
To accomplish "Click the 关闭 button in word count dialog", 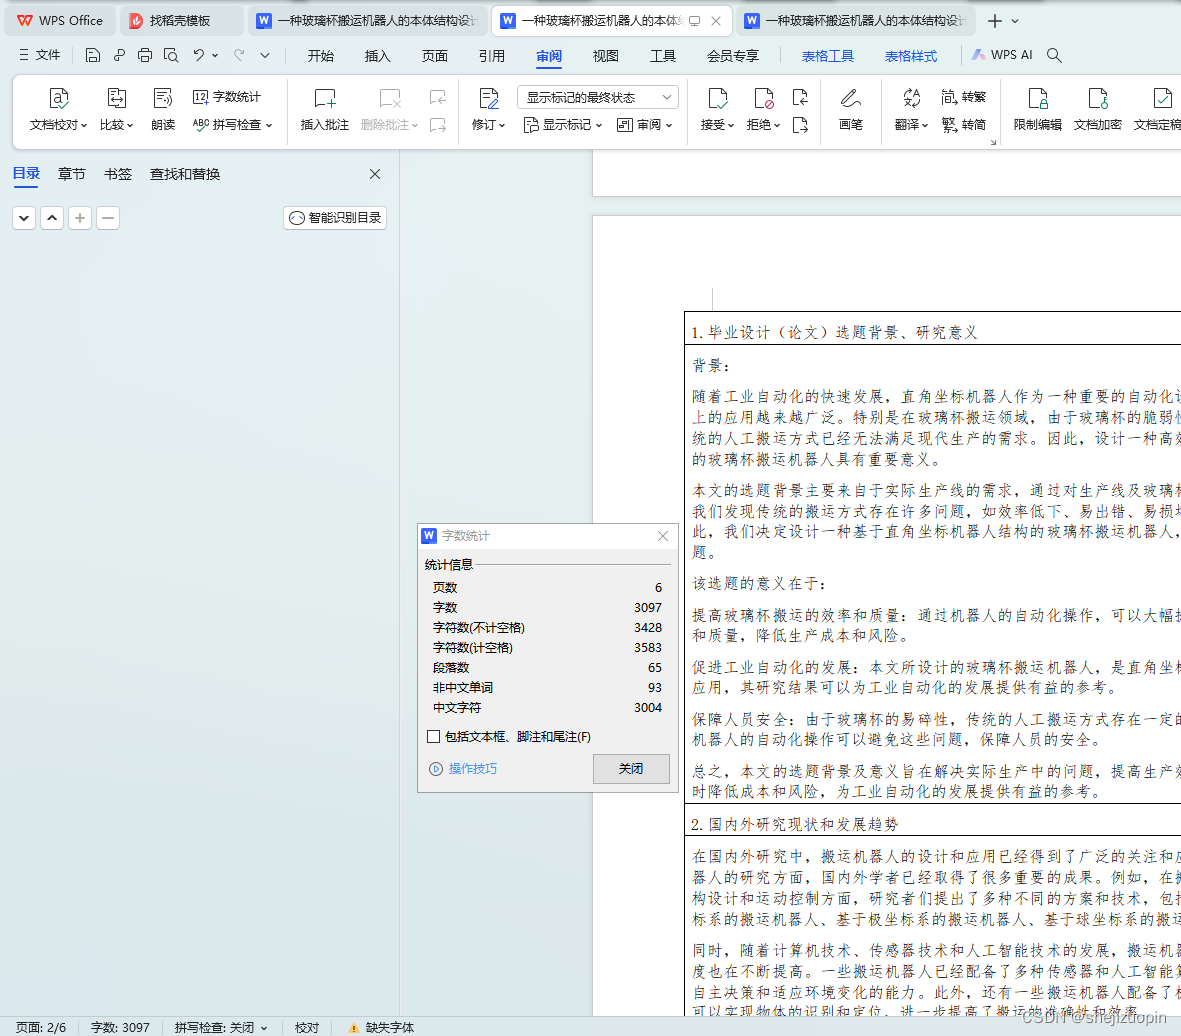I will (x=631, y=769).
